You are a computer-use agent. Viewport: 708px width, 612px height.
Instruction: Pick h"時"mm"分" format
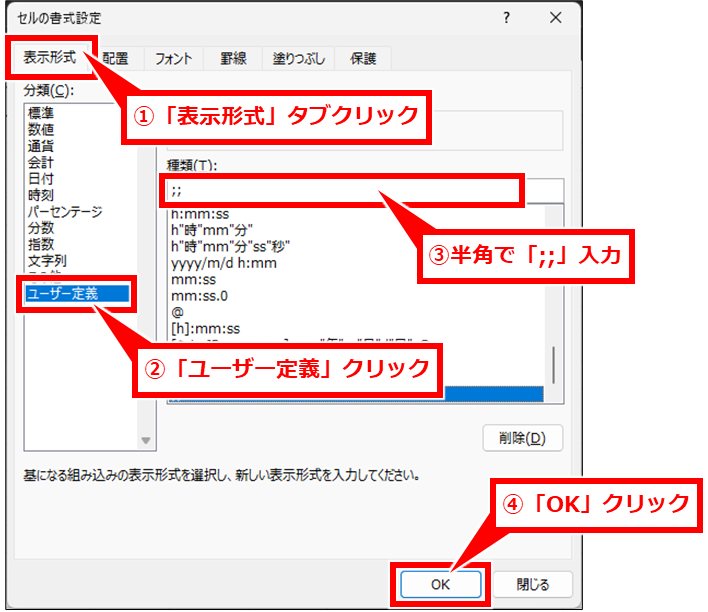pyautogui.click(x=211, y=230)
